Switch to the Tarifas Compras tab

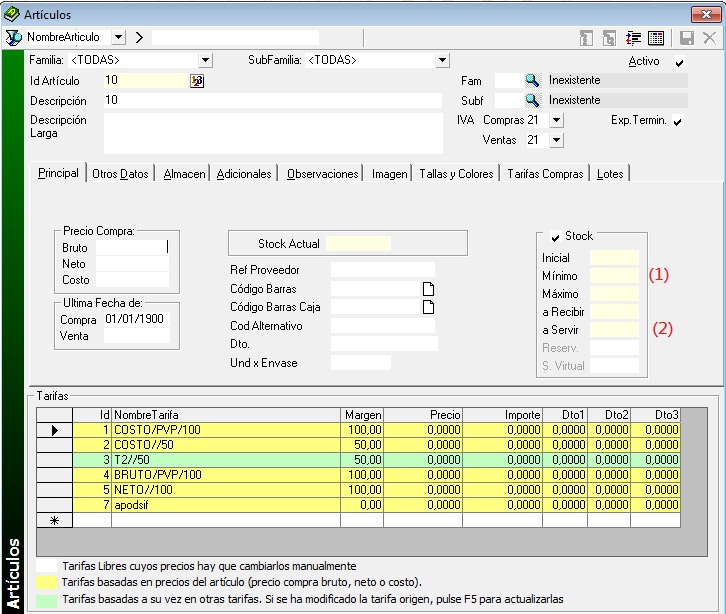coord(545,174)
